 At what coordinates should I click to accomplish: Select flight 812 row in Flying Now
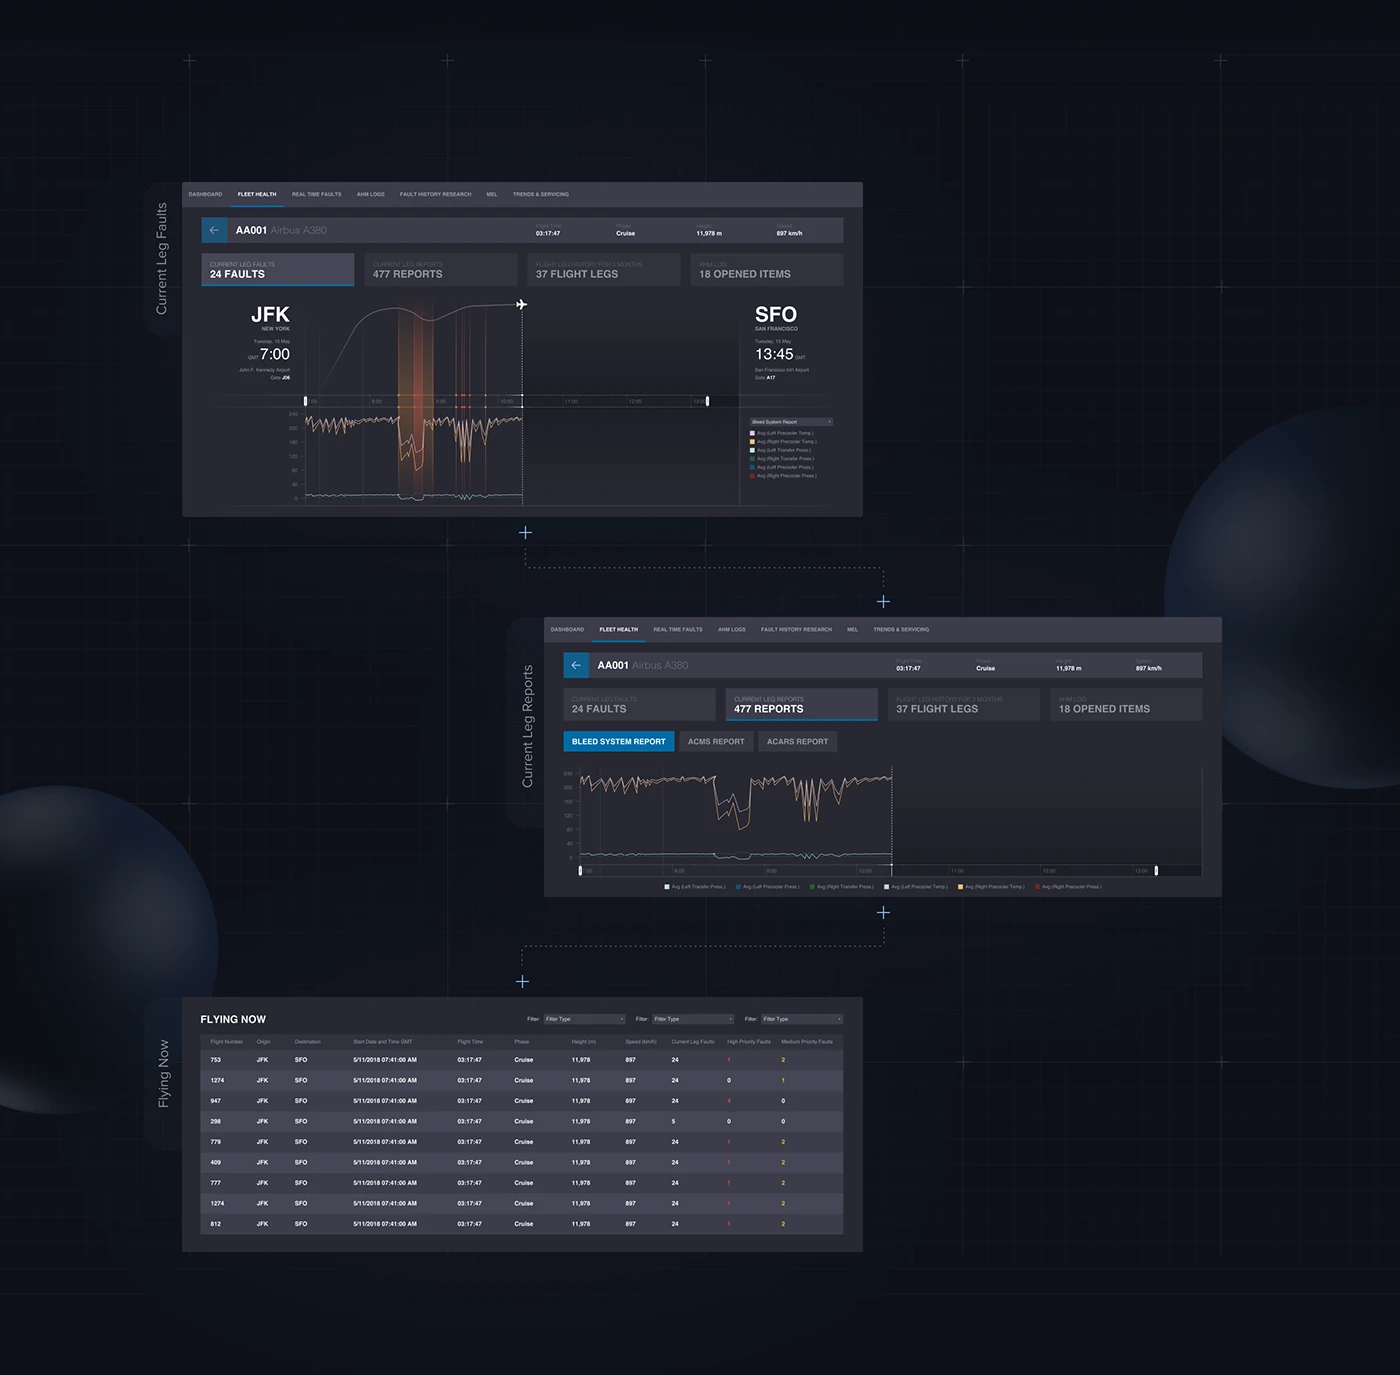pos(522,1224)
